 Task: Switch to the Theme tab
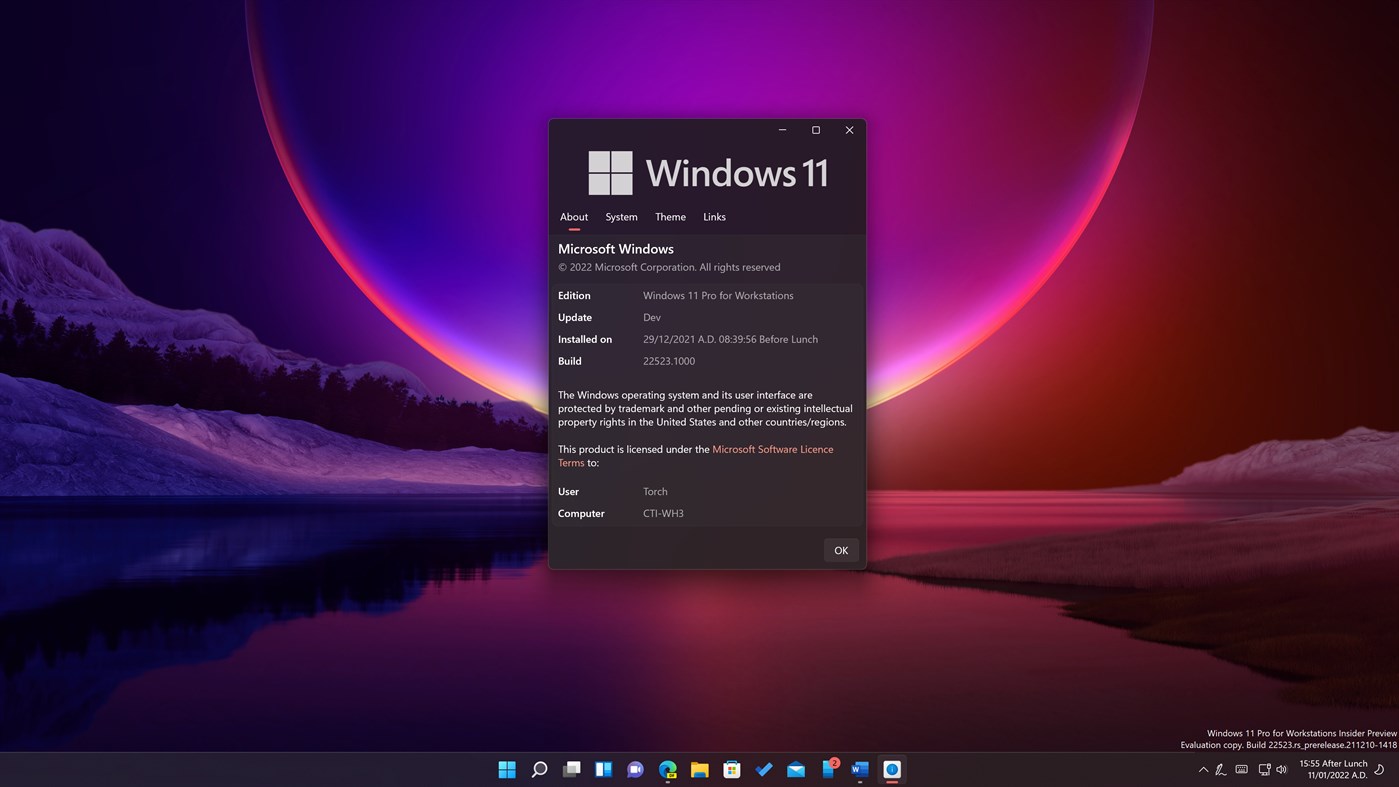[670, 217]
